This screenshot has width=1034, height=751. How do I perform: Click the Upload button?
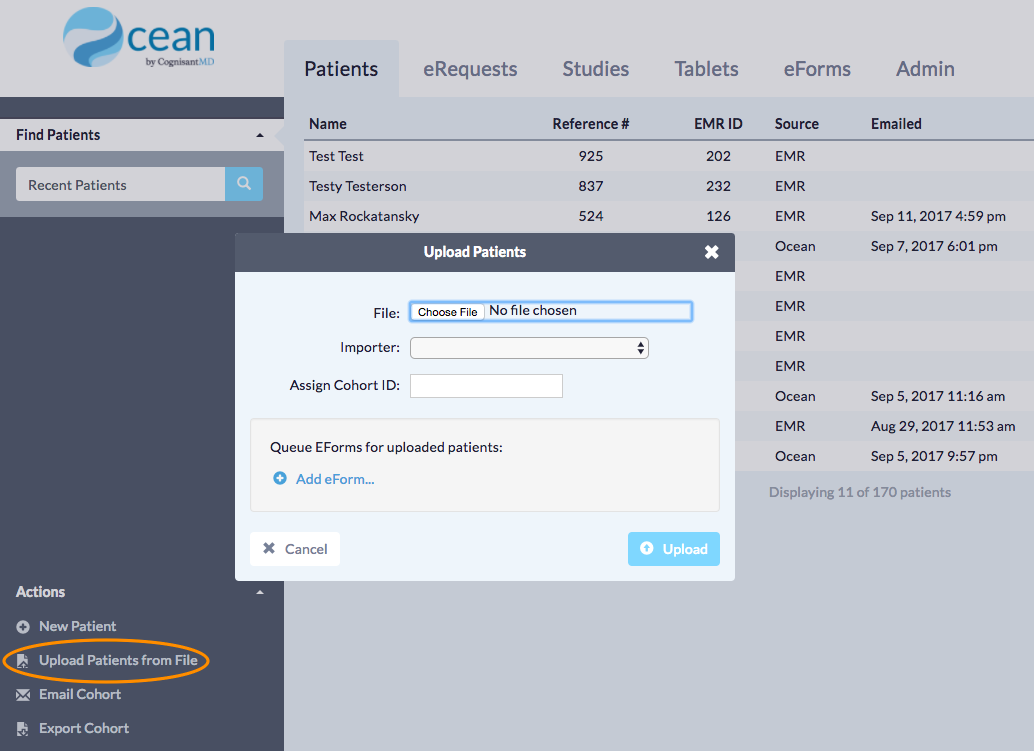coord(673,549)
